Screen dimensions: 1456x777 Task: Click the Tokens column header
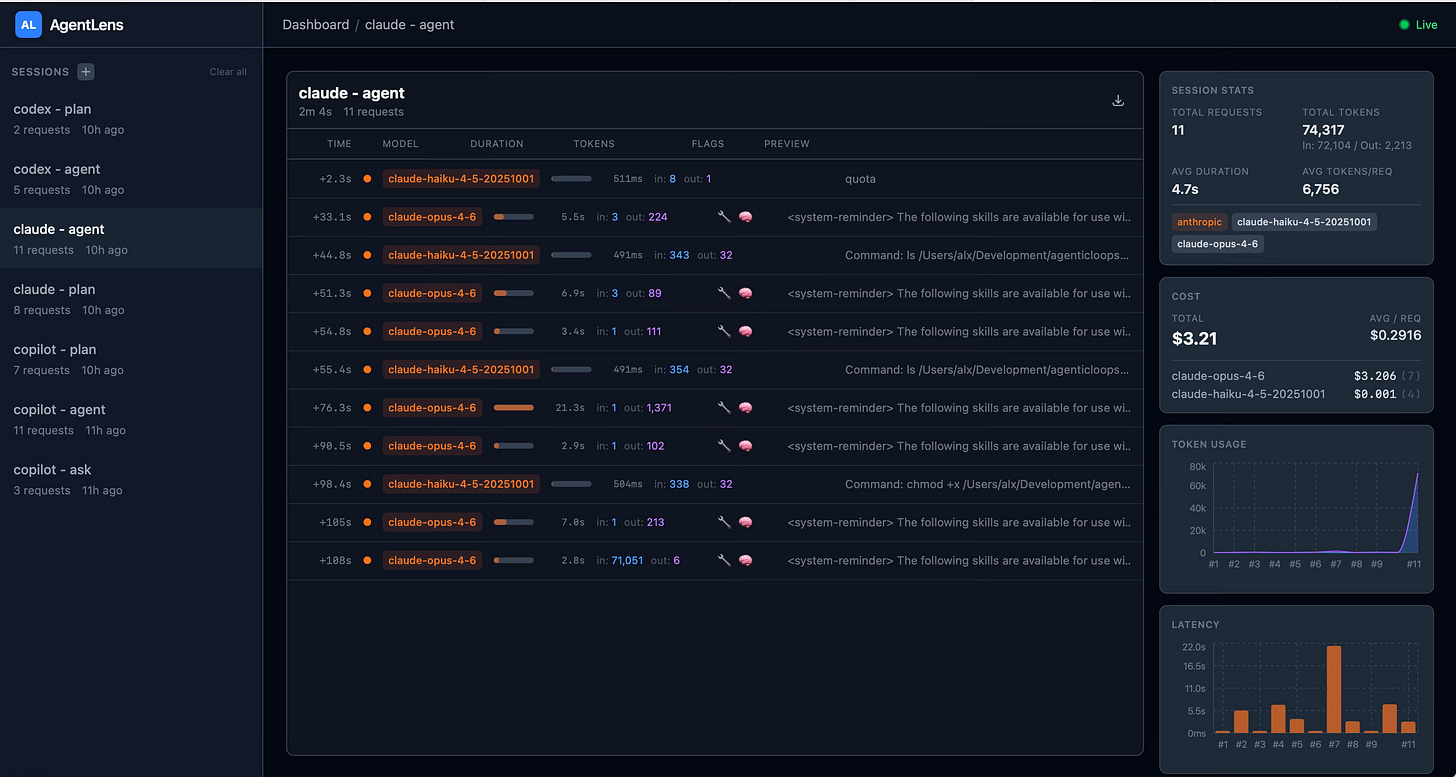(594, 144)
